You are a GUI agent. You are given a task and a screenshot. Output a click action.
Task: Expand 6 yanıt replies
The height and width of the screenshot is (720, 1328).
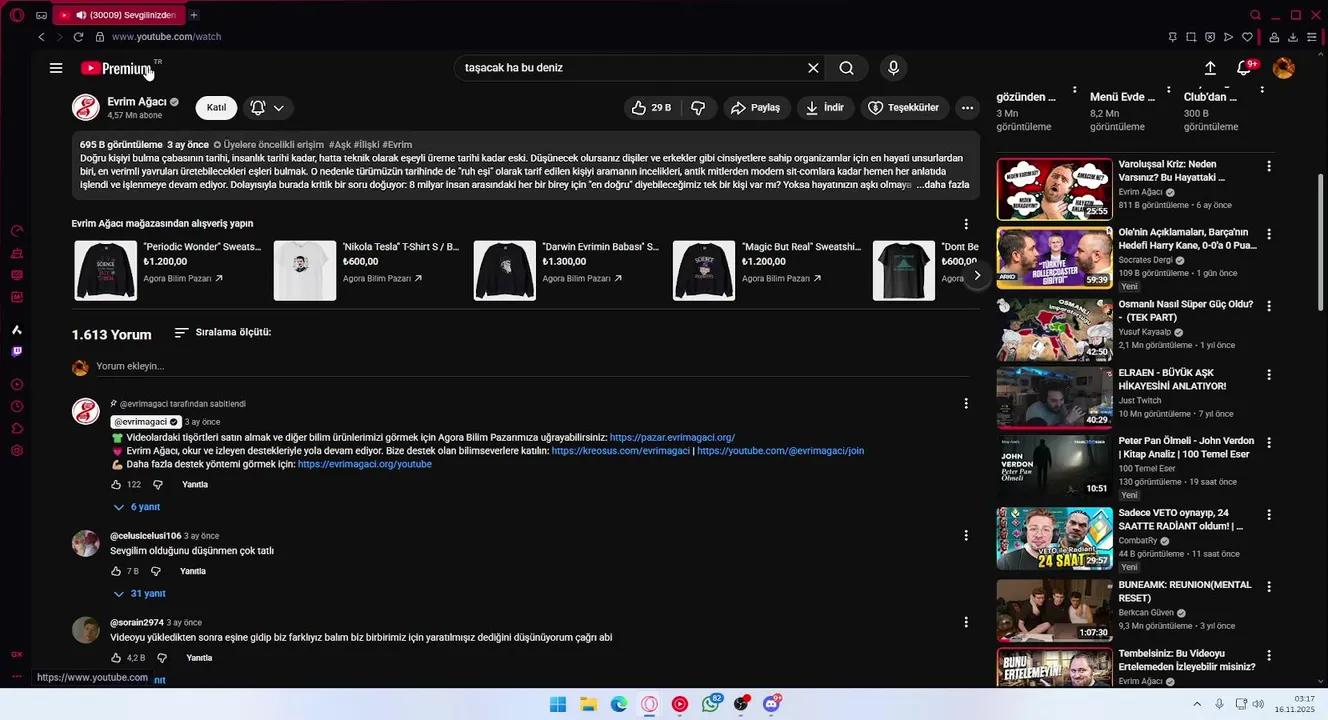(x=137, y=507)
